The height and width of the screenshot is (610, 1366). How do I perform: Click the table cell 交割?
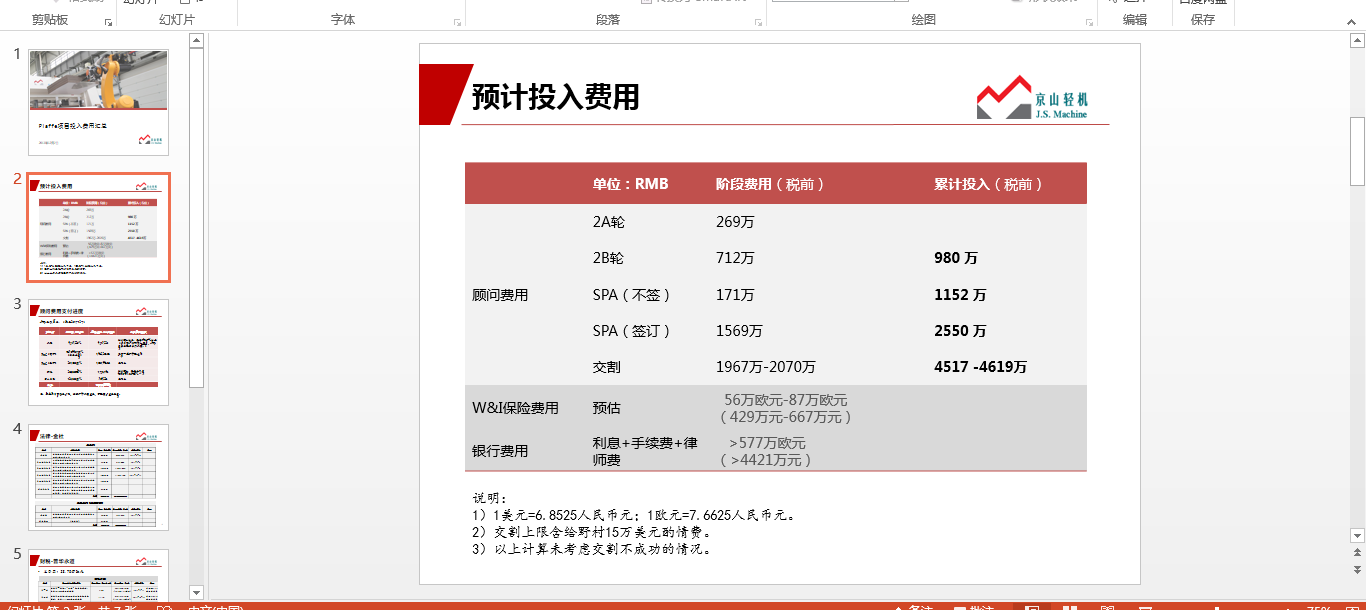[606, 367]
